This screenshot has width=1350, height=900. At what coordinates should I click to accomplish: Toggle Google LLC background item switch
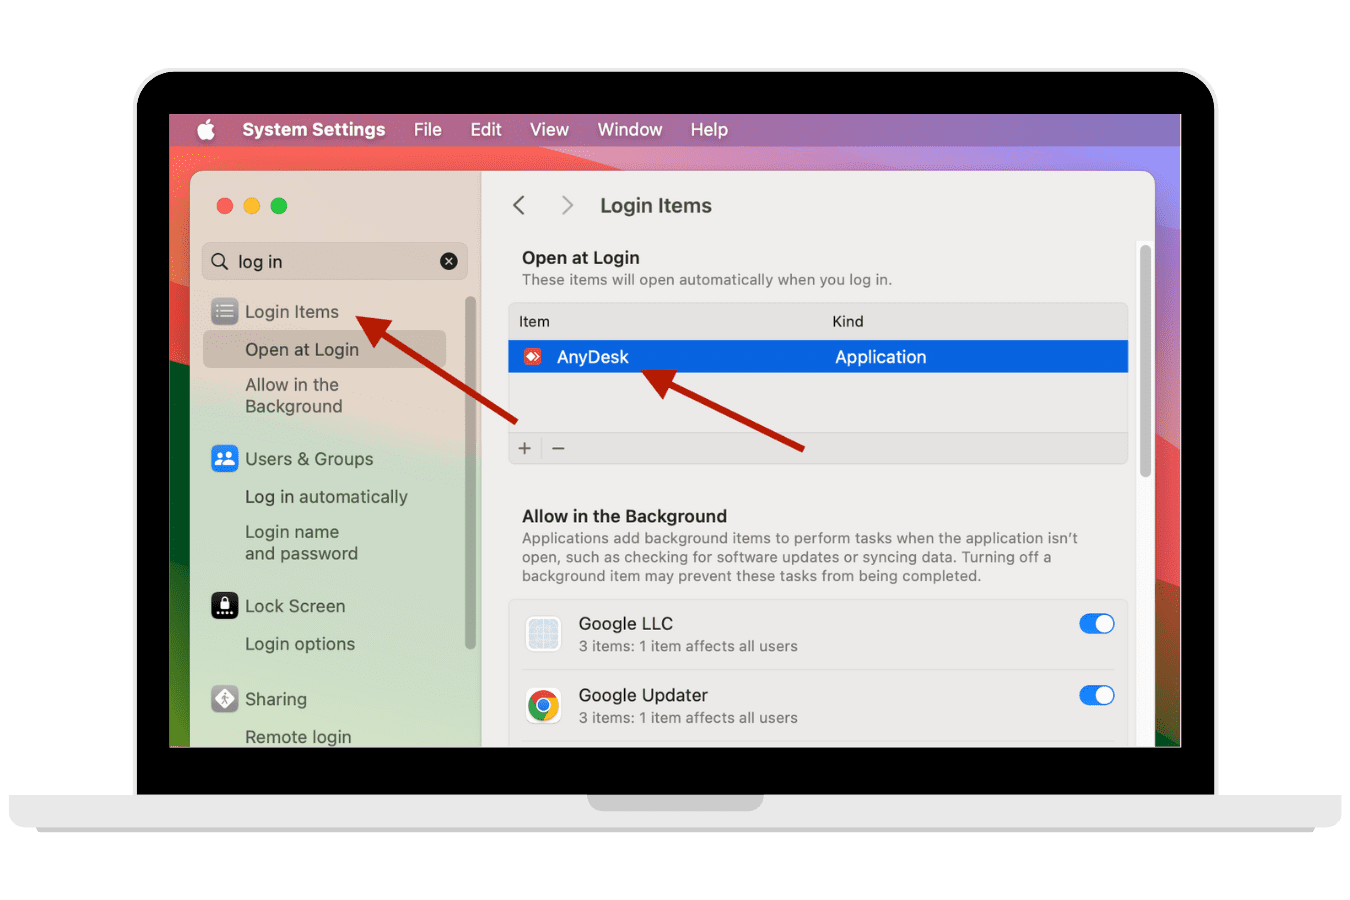[1097, 624]
